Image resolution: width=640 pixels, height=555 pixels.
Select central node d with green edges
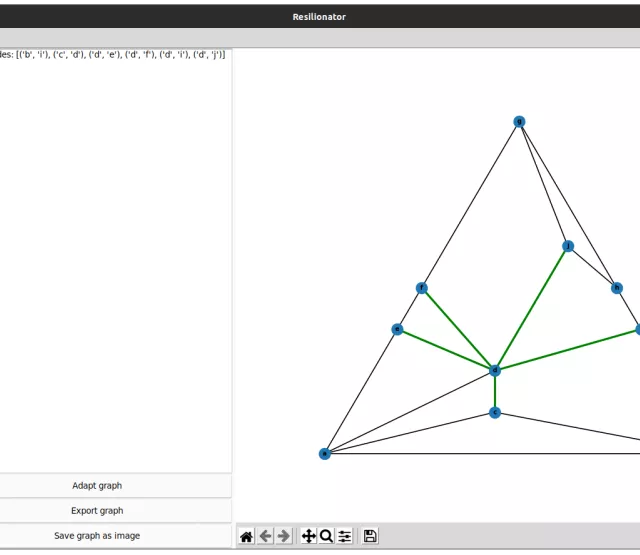(495, 370)
